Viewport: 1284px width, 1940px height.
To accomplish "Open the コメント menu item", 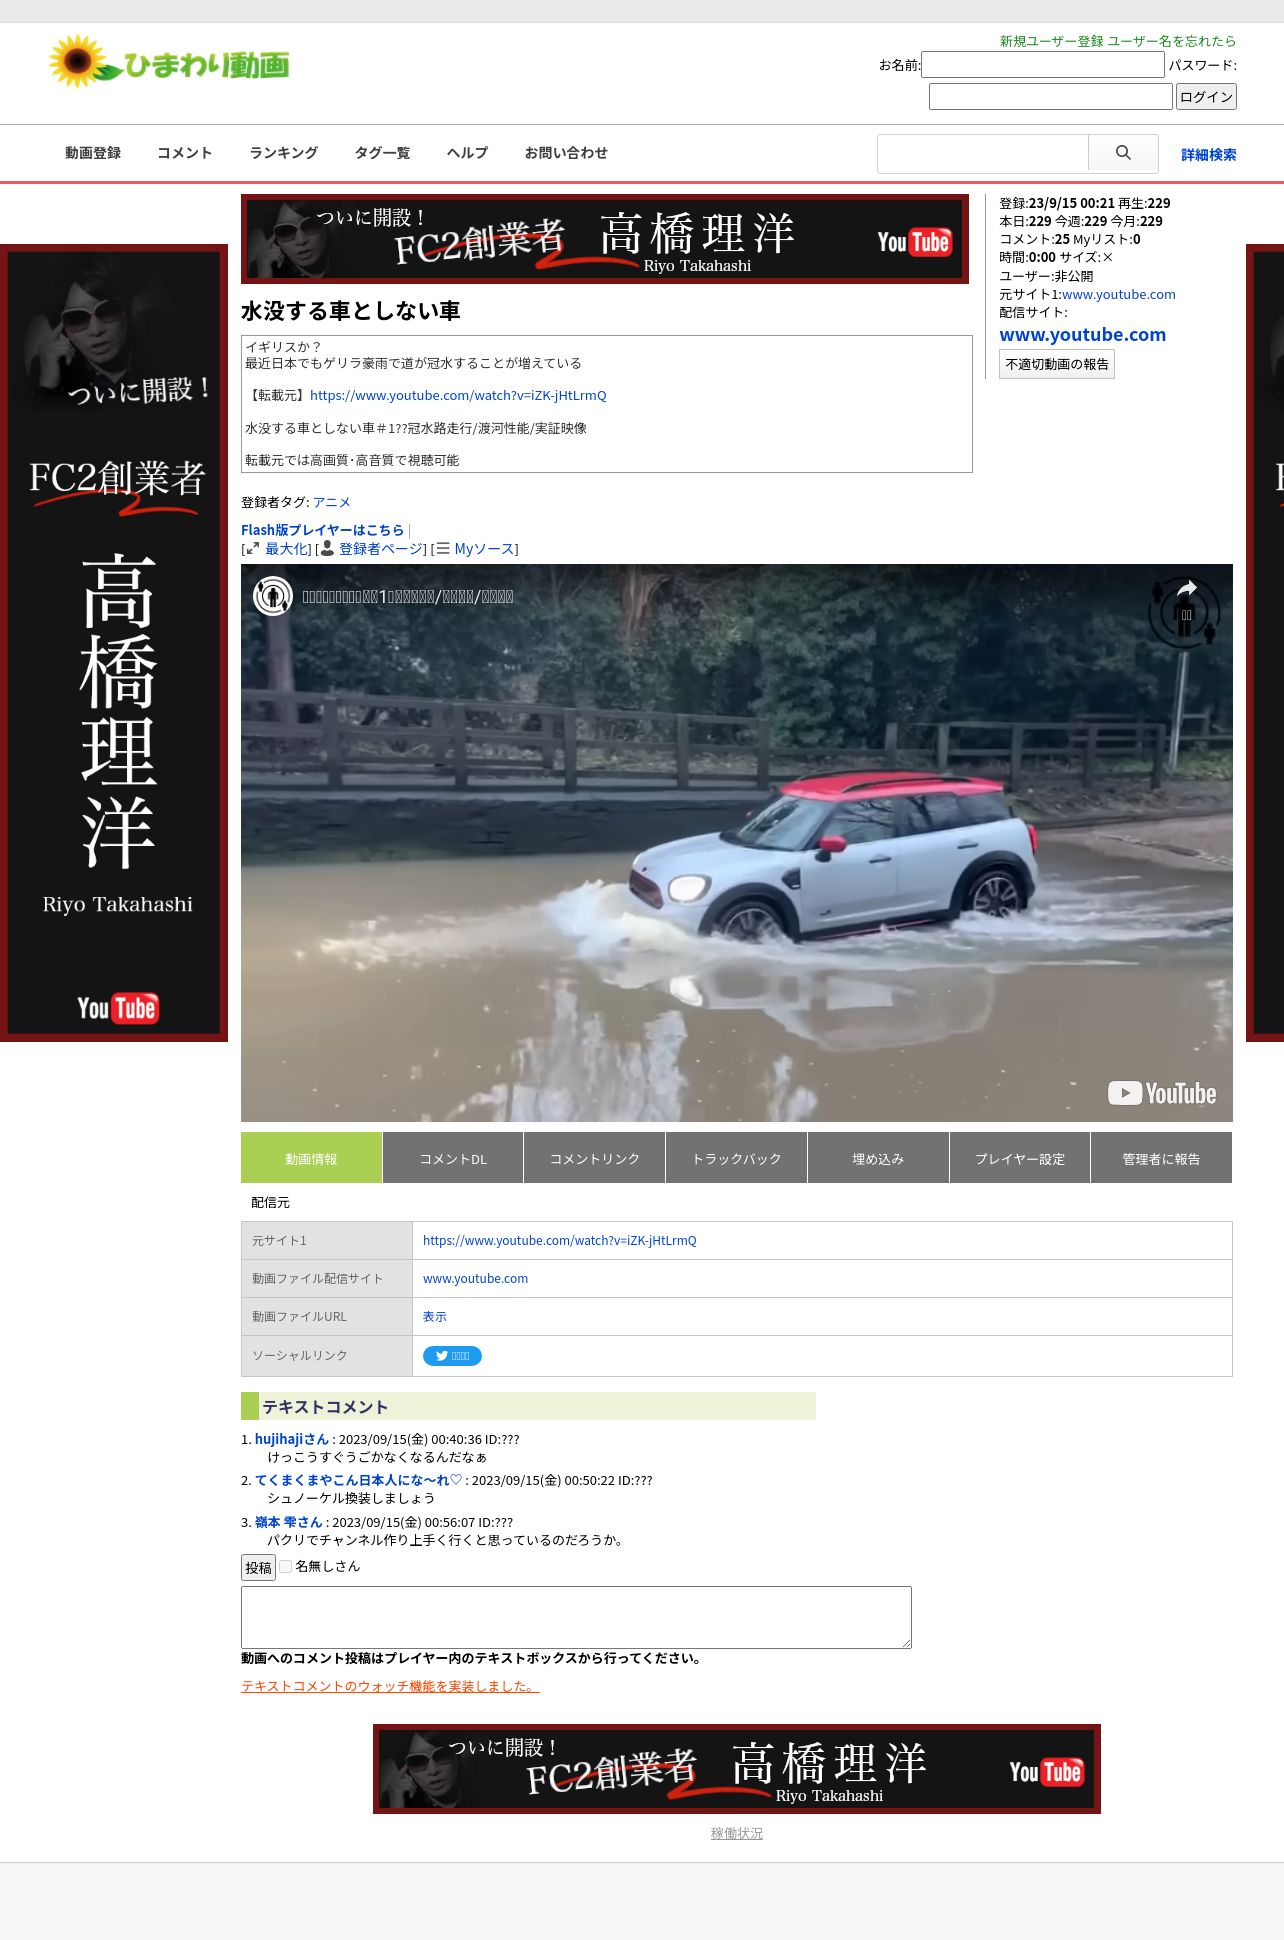I will point(185,153).
